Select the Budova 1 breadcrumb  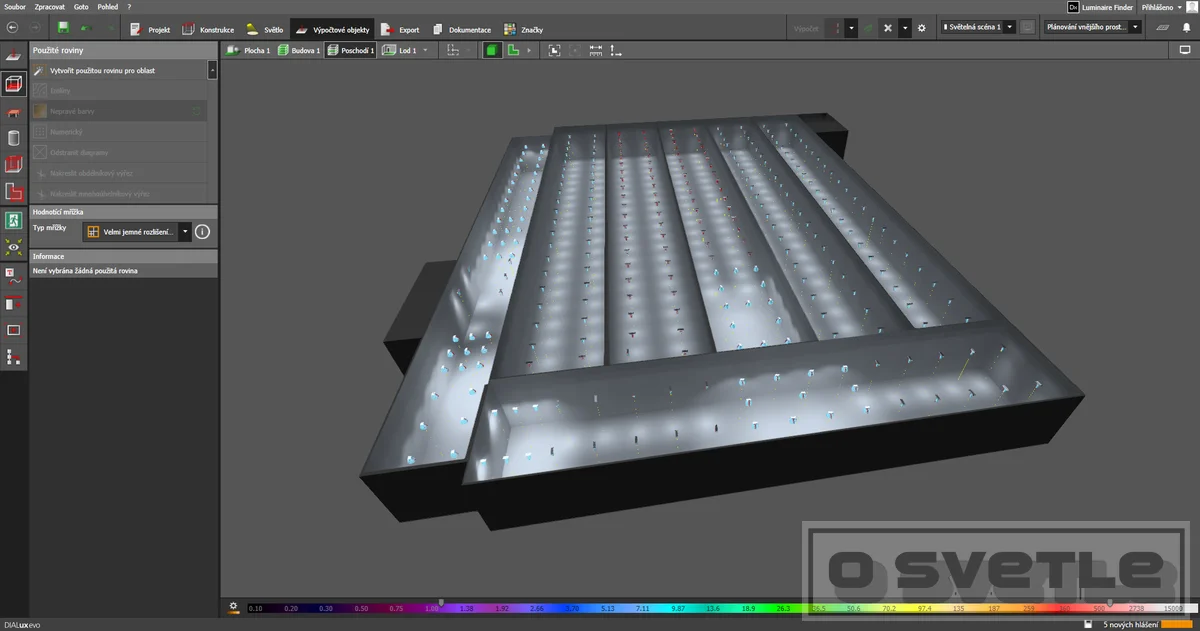pyautogui.click(x=299, y=50)
